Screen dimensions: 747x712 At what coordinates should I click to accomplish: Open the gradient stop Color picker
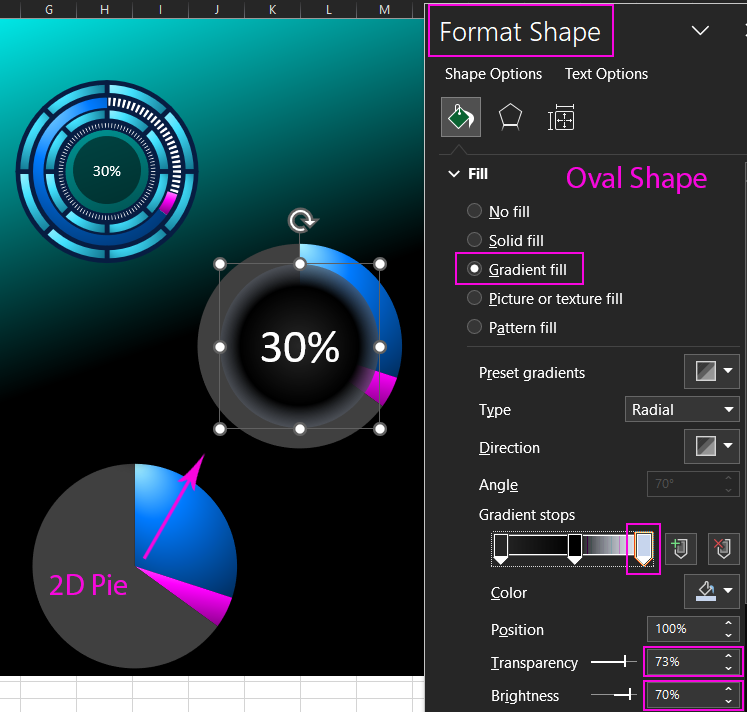coord(711,592)
